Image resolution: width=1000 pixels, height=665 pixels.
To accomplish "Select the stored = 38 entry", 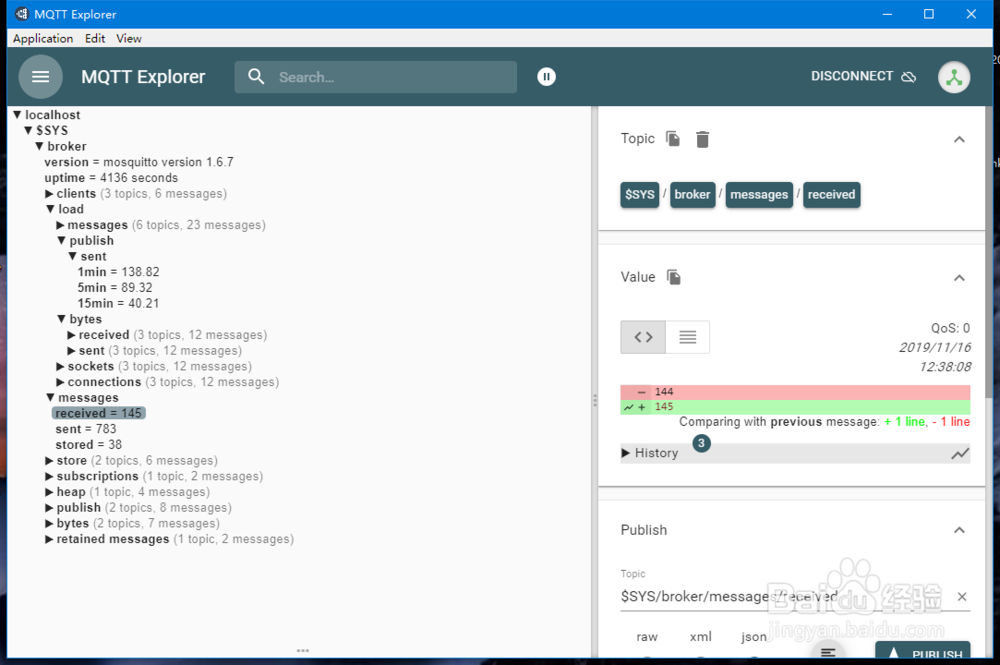I will point(88,444).
